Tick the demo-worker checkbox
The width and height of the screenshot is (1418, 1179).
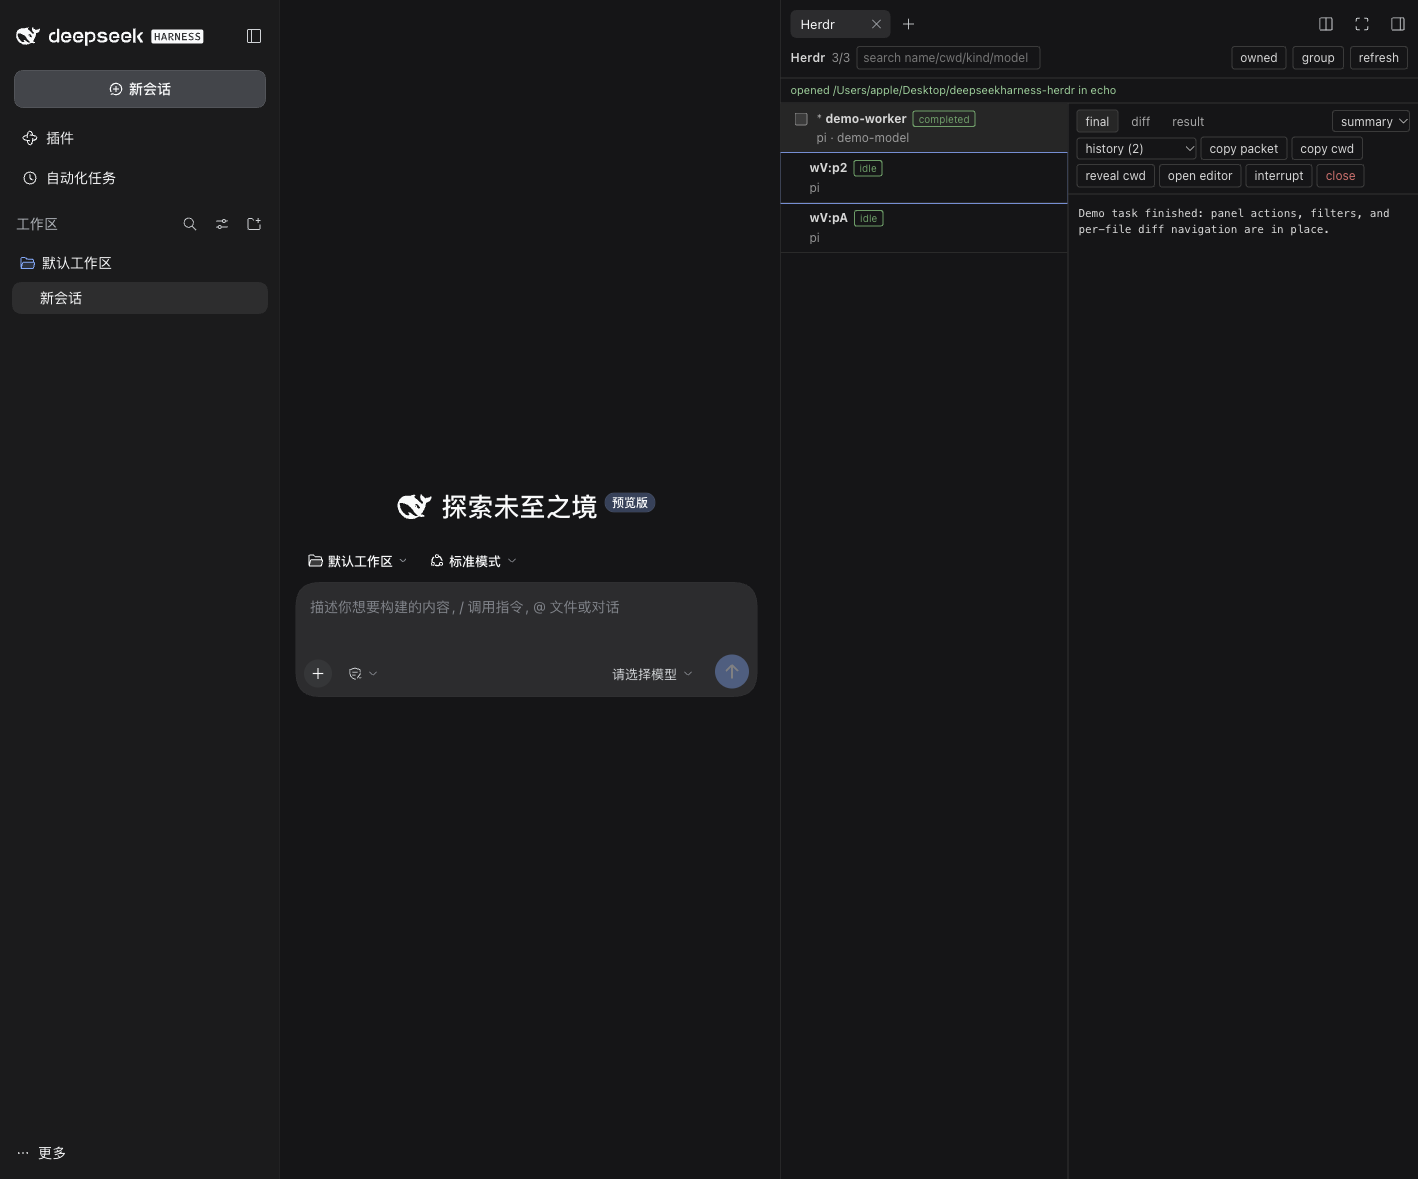(801, 119)
